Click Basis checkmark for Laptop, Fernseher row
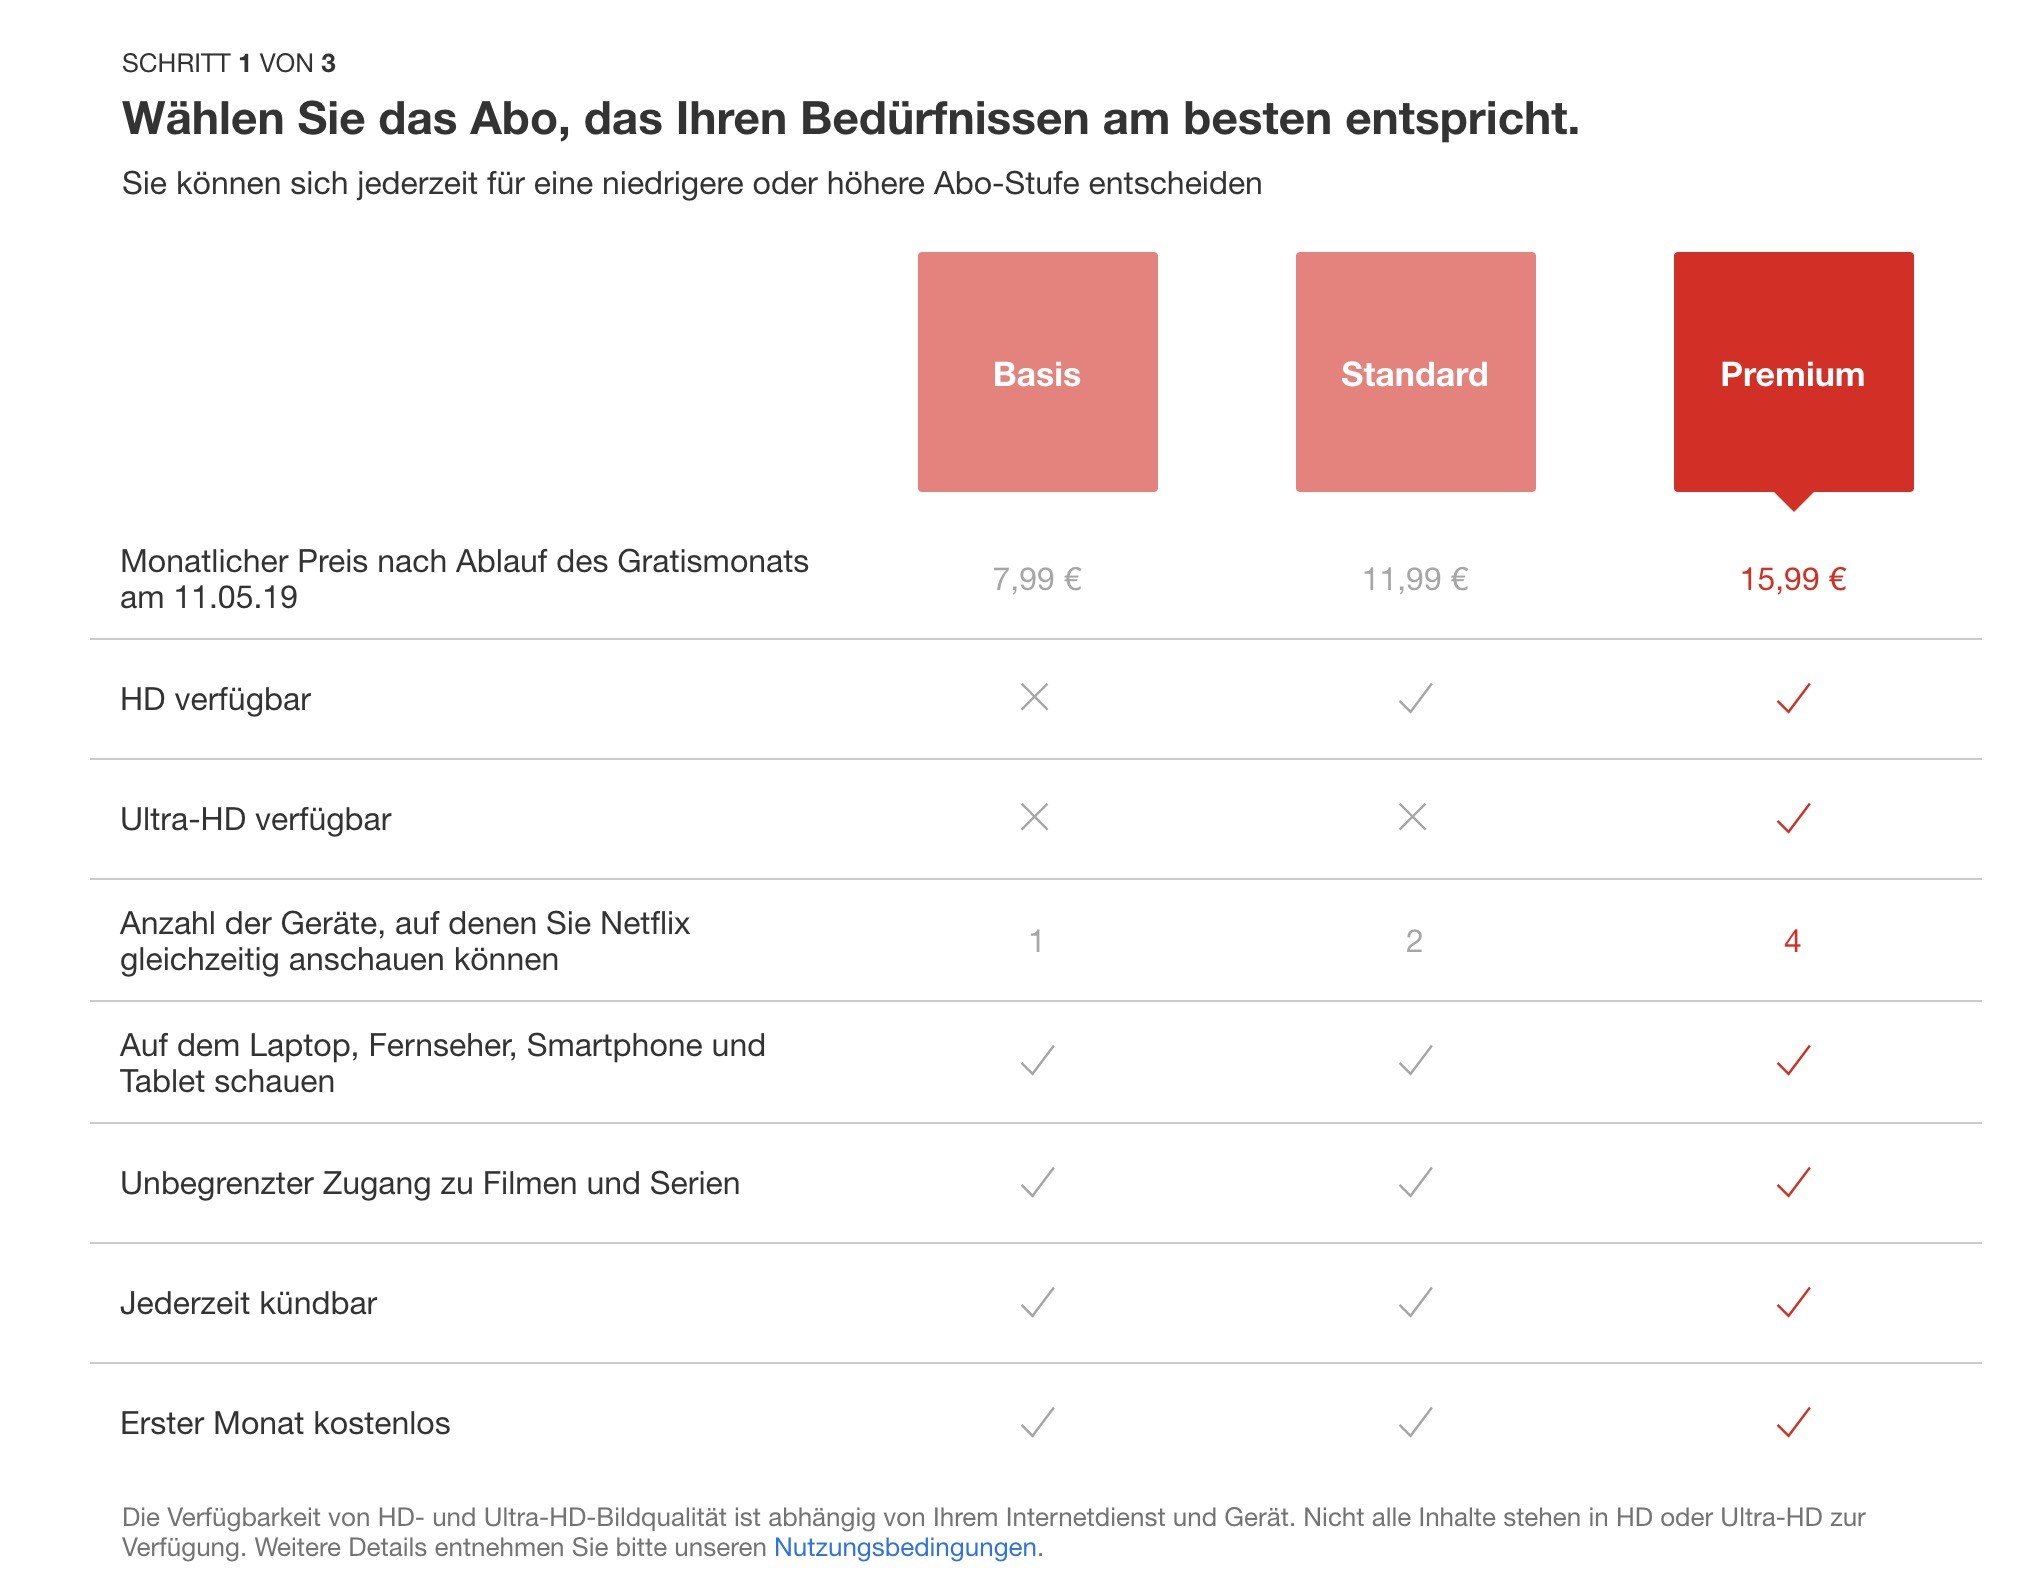 [x=1037, y=1060]
